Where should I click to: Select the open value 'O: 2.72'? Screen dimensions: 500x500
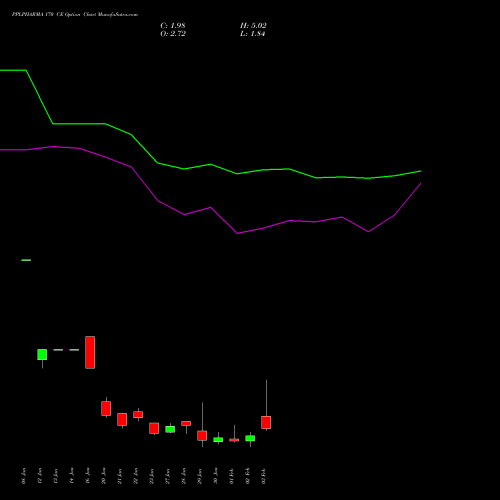click(x=173, y=34)
